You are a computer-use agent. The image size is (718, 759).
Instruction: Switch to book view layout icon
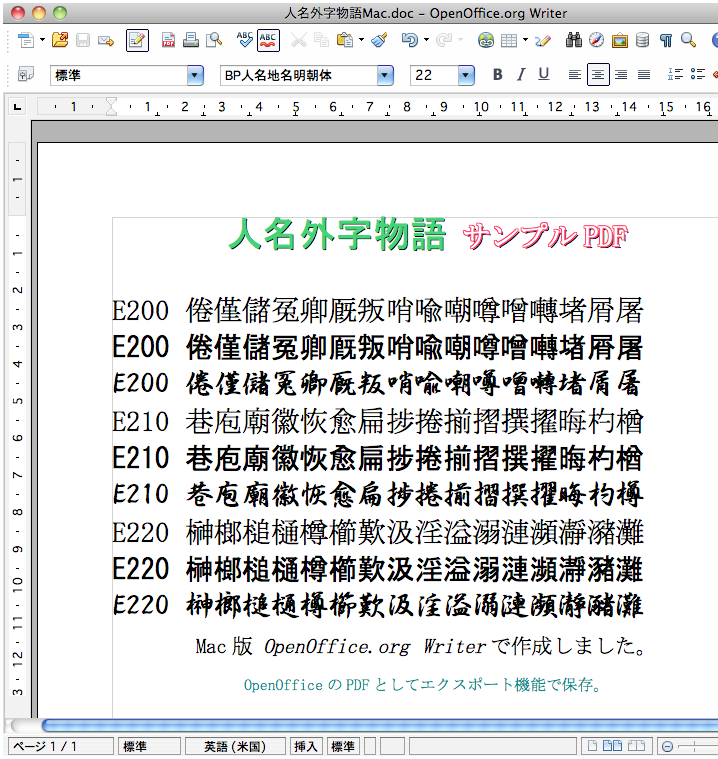point(636,746)
